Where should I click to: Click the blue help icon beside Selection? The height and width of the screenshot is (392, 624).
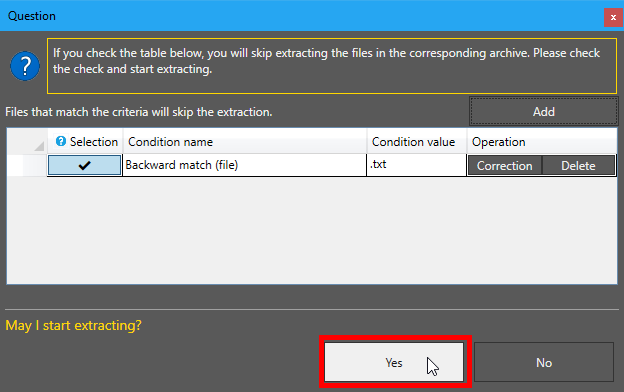61,141
